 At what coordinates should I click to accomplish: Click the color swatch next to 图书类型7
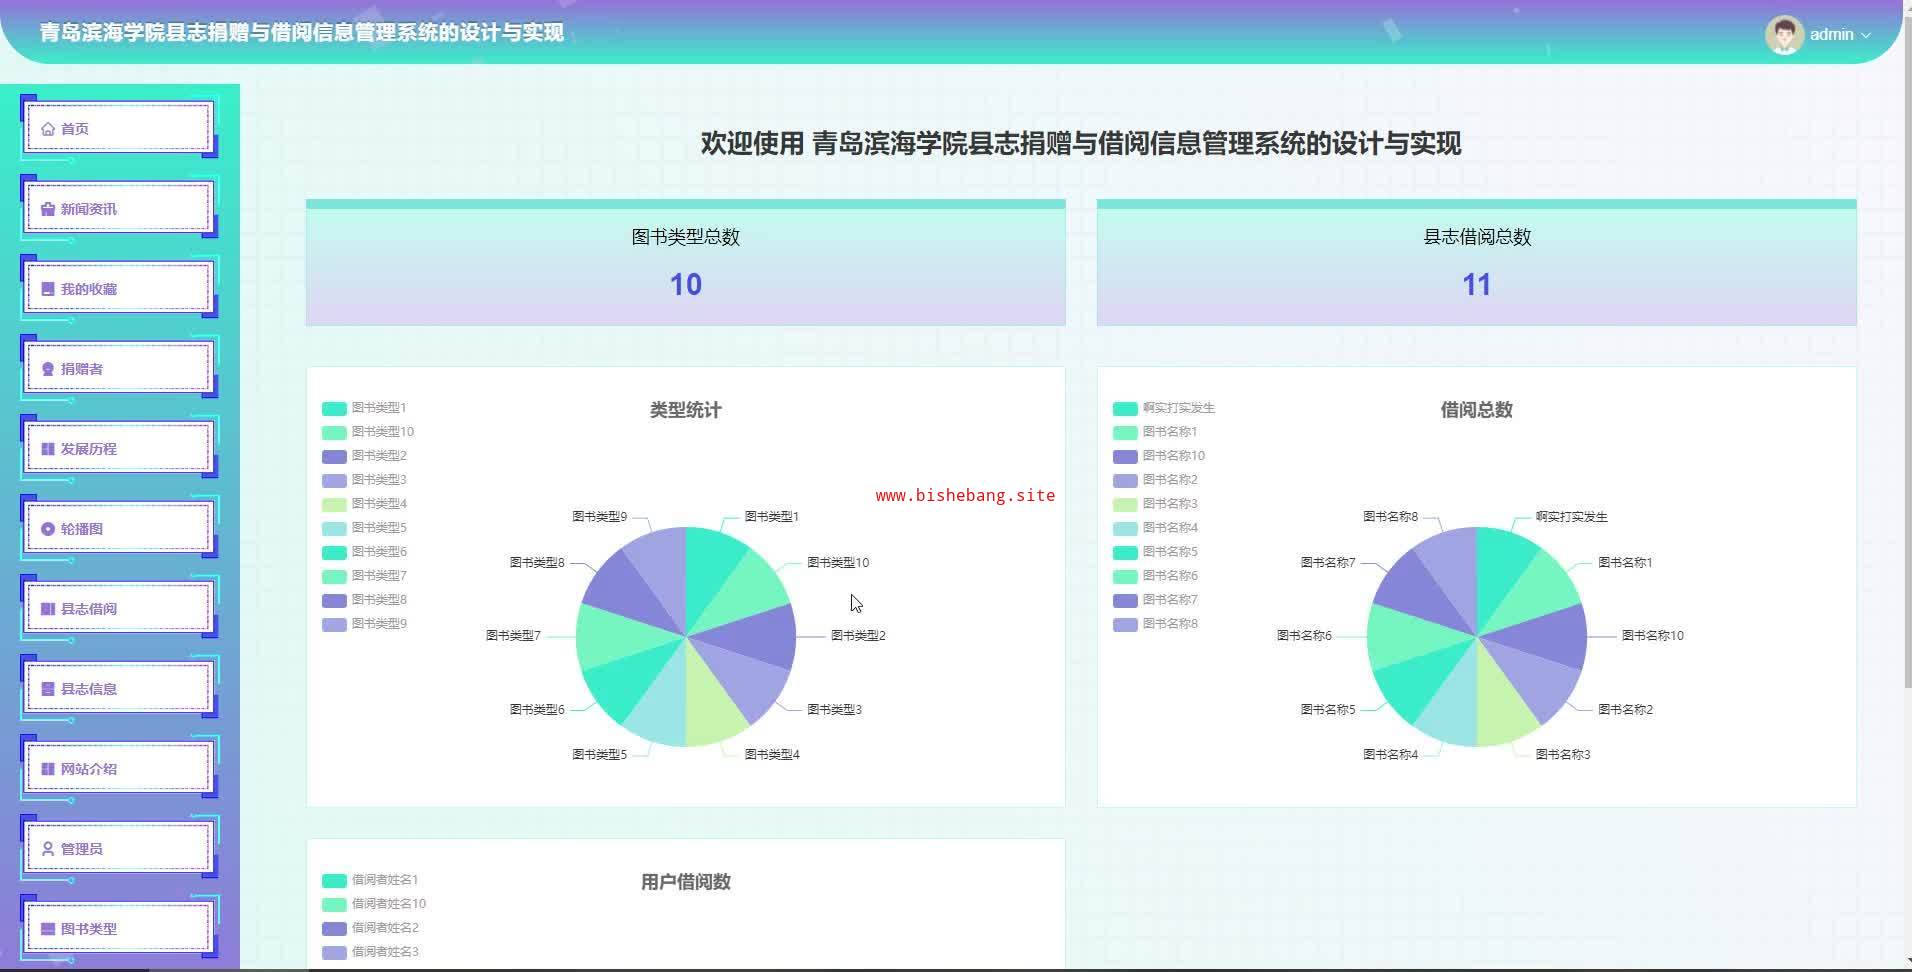point(334,576)
